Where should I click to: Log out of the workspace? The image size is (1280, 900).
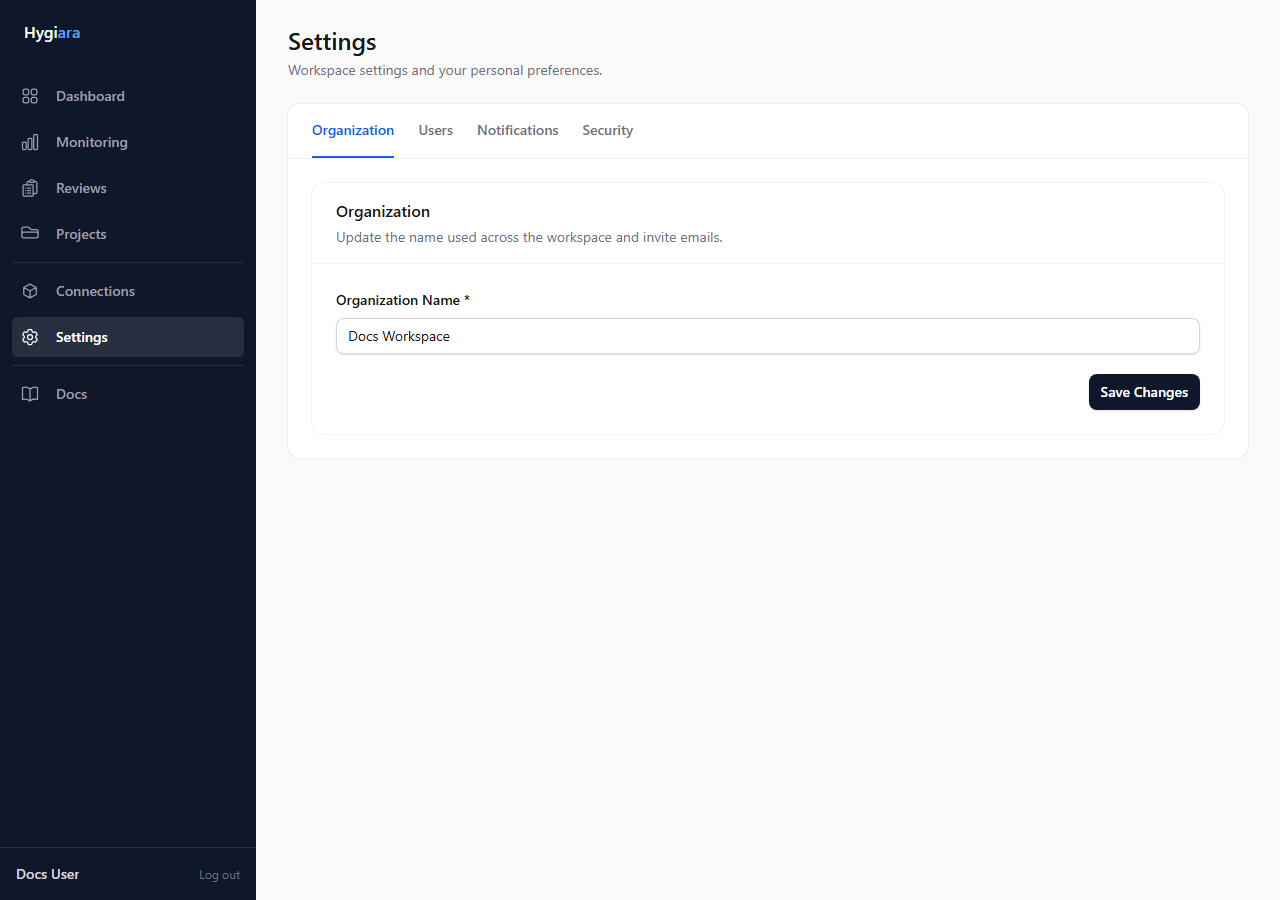click(x=219, y=875)
